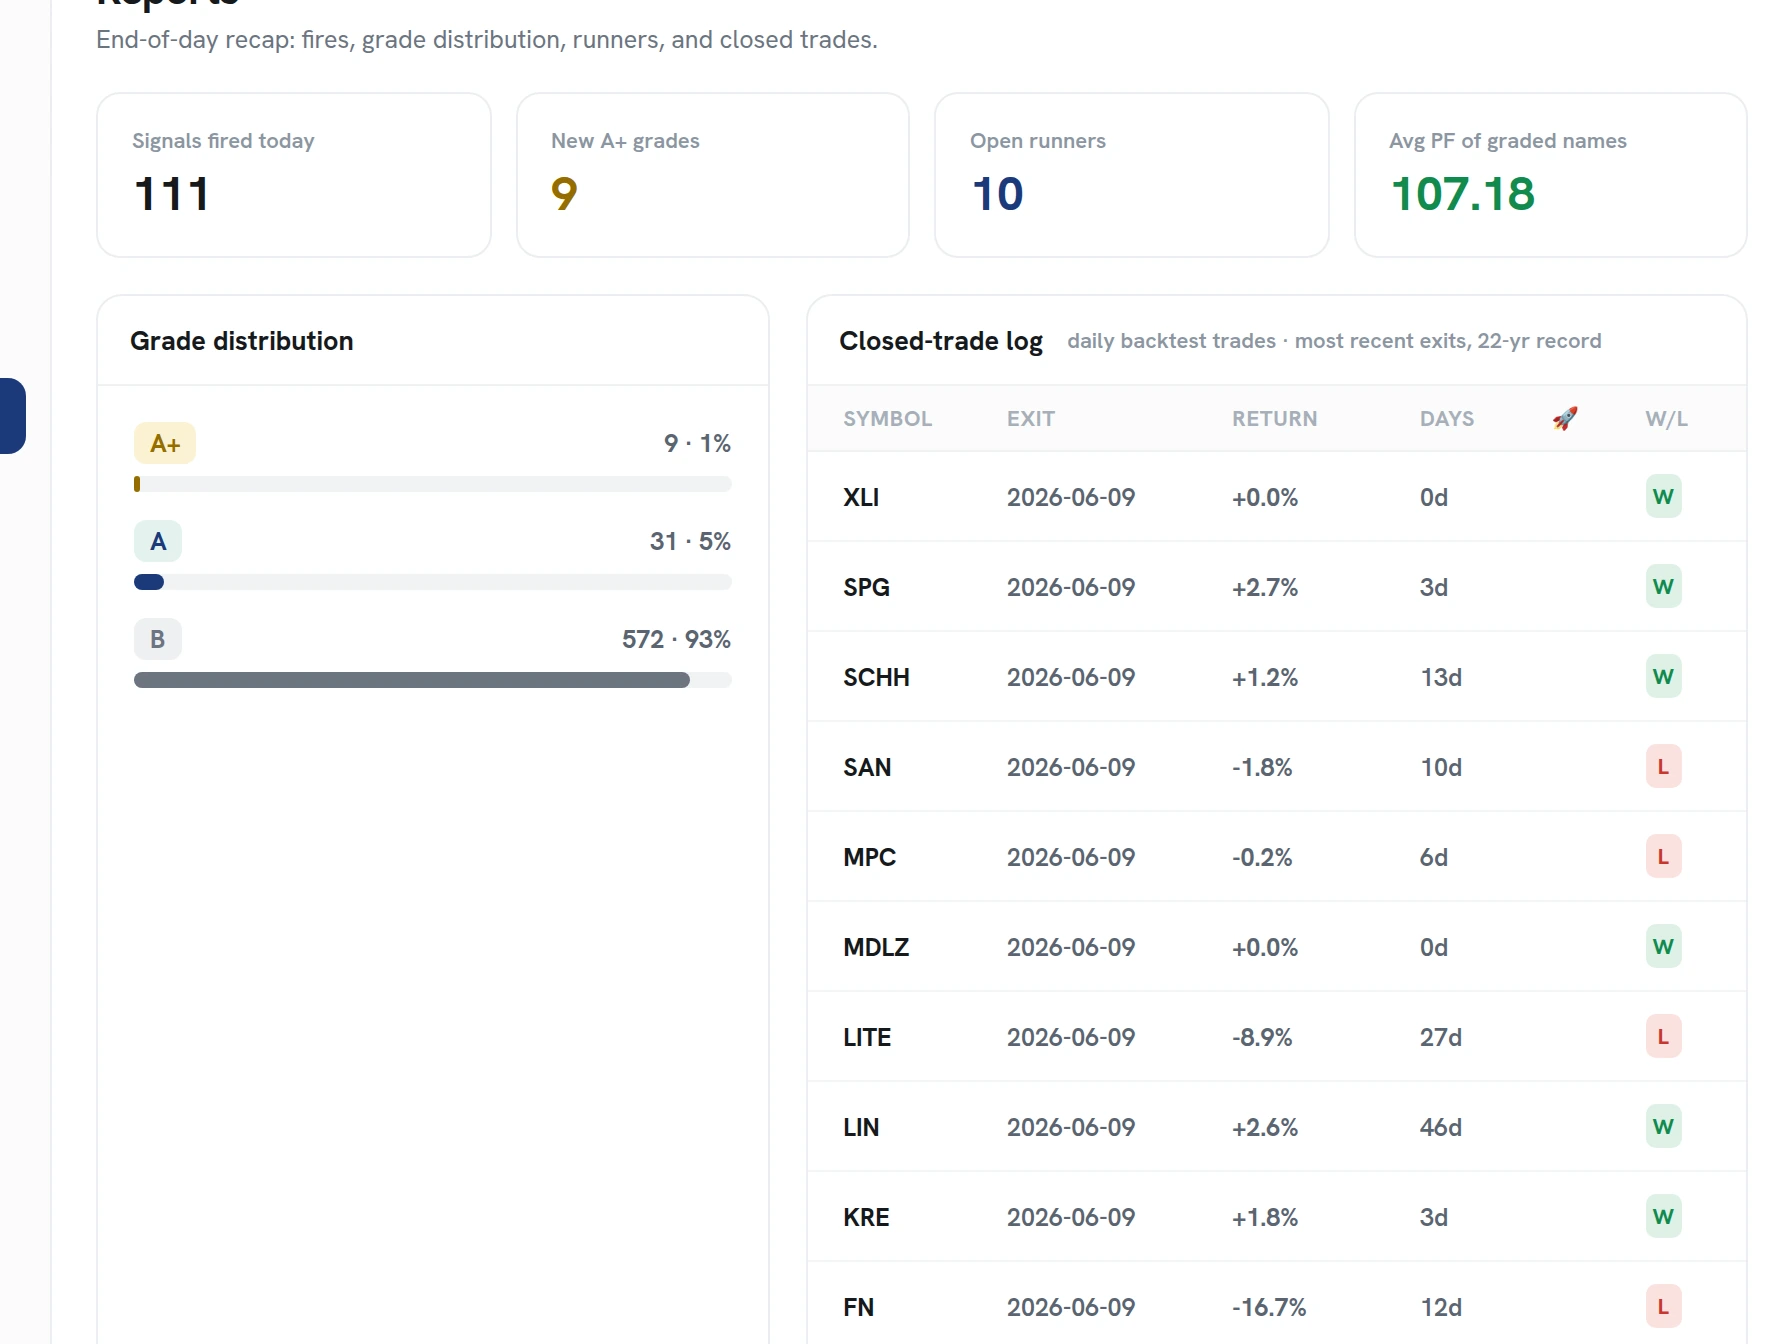Viewport: 1784px width, 1344px height.
Task: Open the Open runners card
Action: (x=1132, y=175)
